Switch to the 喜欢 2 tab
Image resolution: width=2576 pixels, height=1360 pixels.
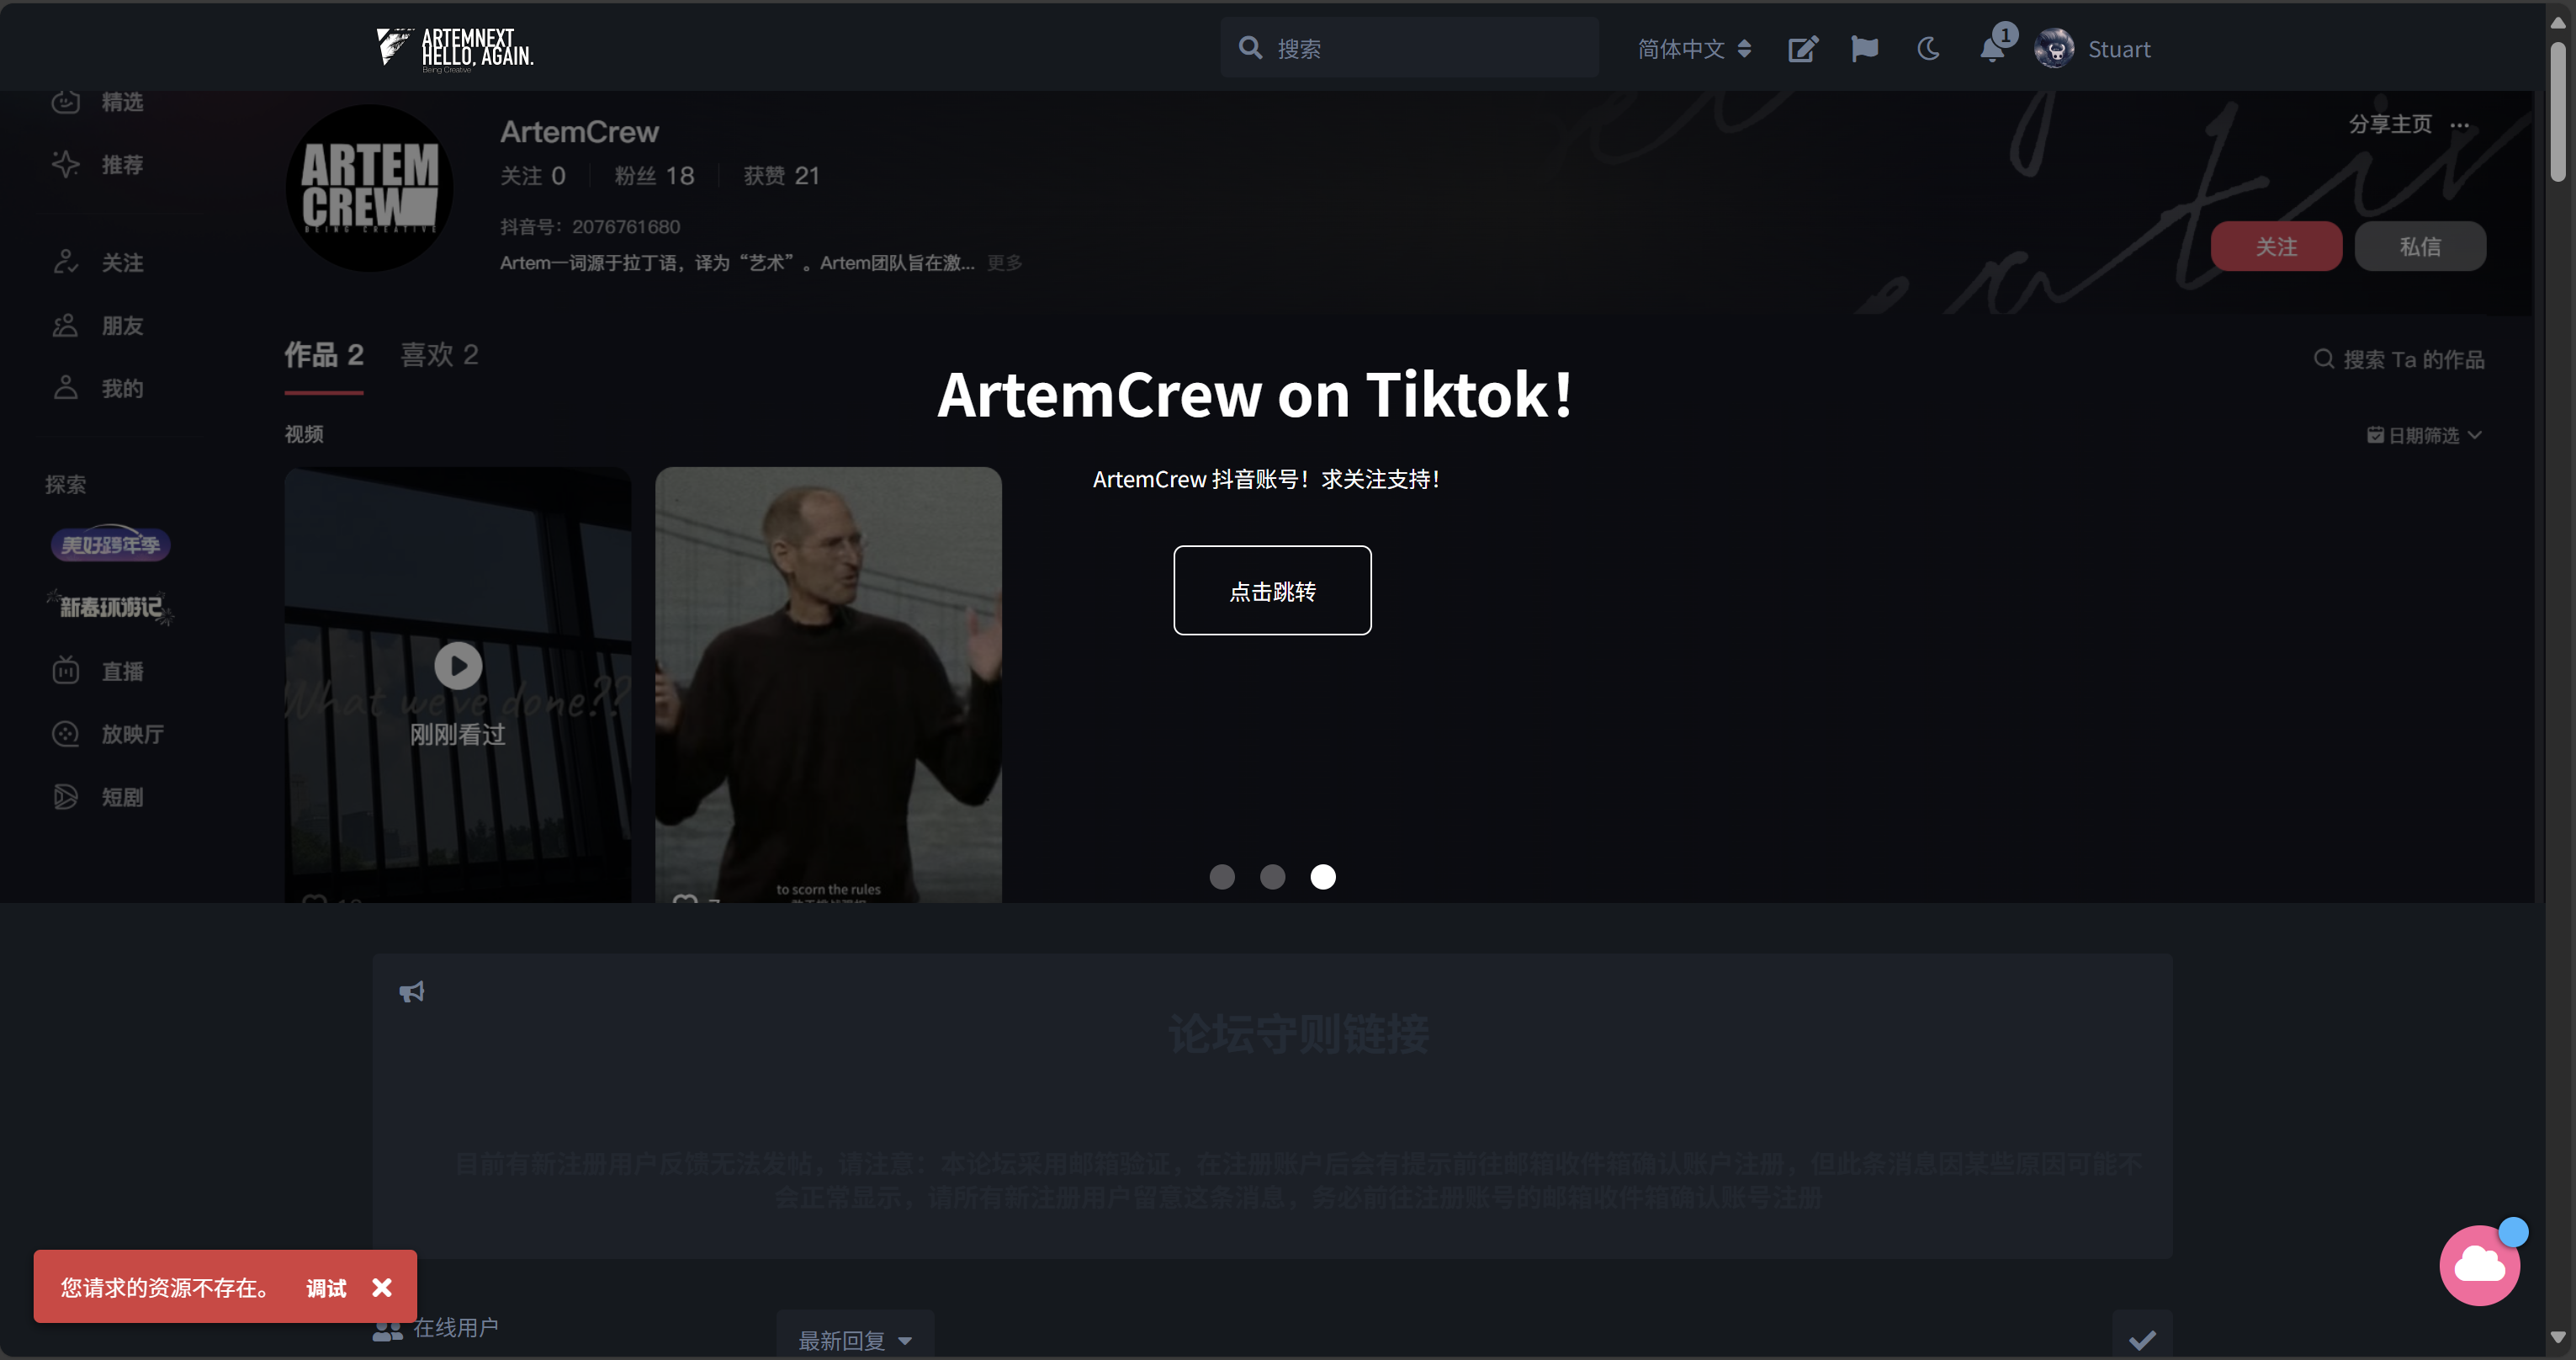coord(439,355)
